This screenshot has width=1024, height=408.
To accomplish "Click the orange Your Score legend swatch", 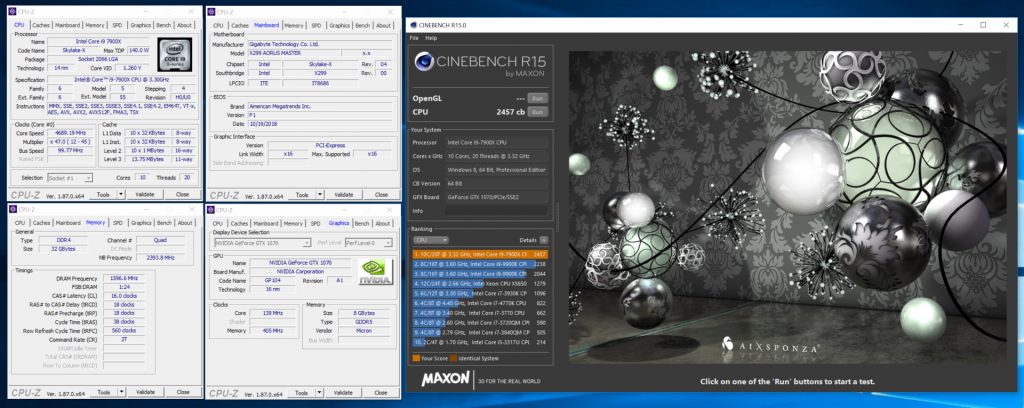I will coord(416,357).
